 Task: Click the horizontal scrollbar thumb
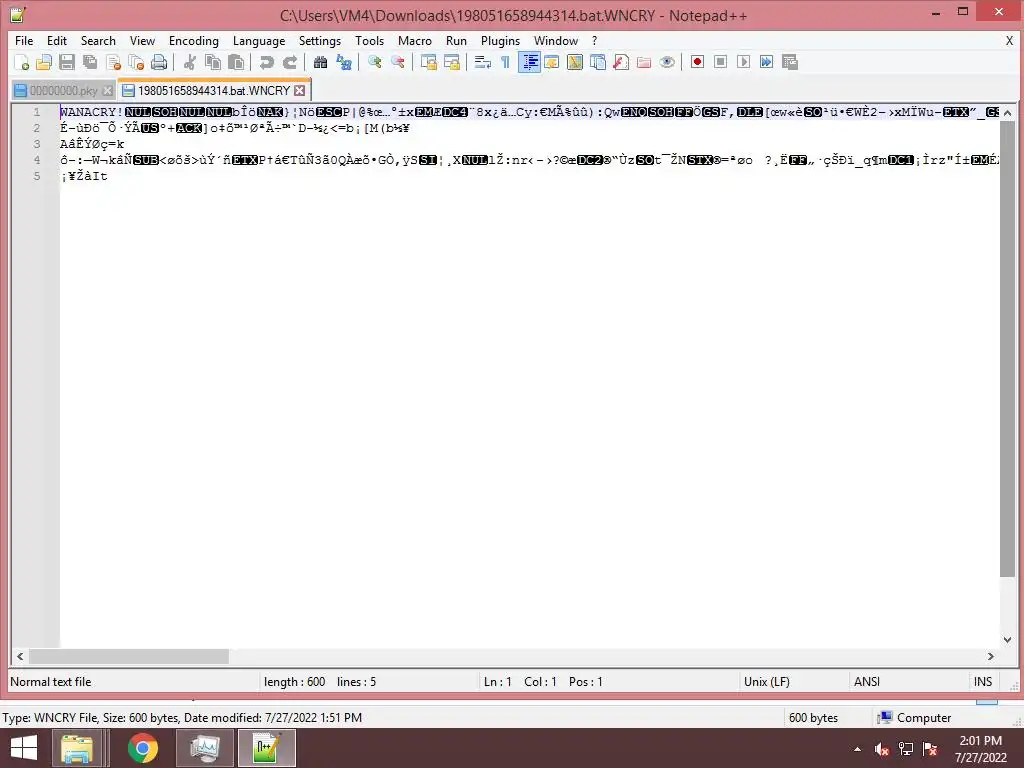129,656
